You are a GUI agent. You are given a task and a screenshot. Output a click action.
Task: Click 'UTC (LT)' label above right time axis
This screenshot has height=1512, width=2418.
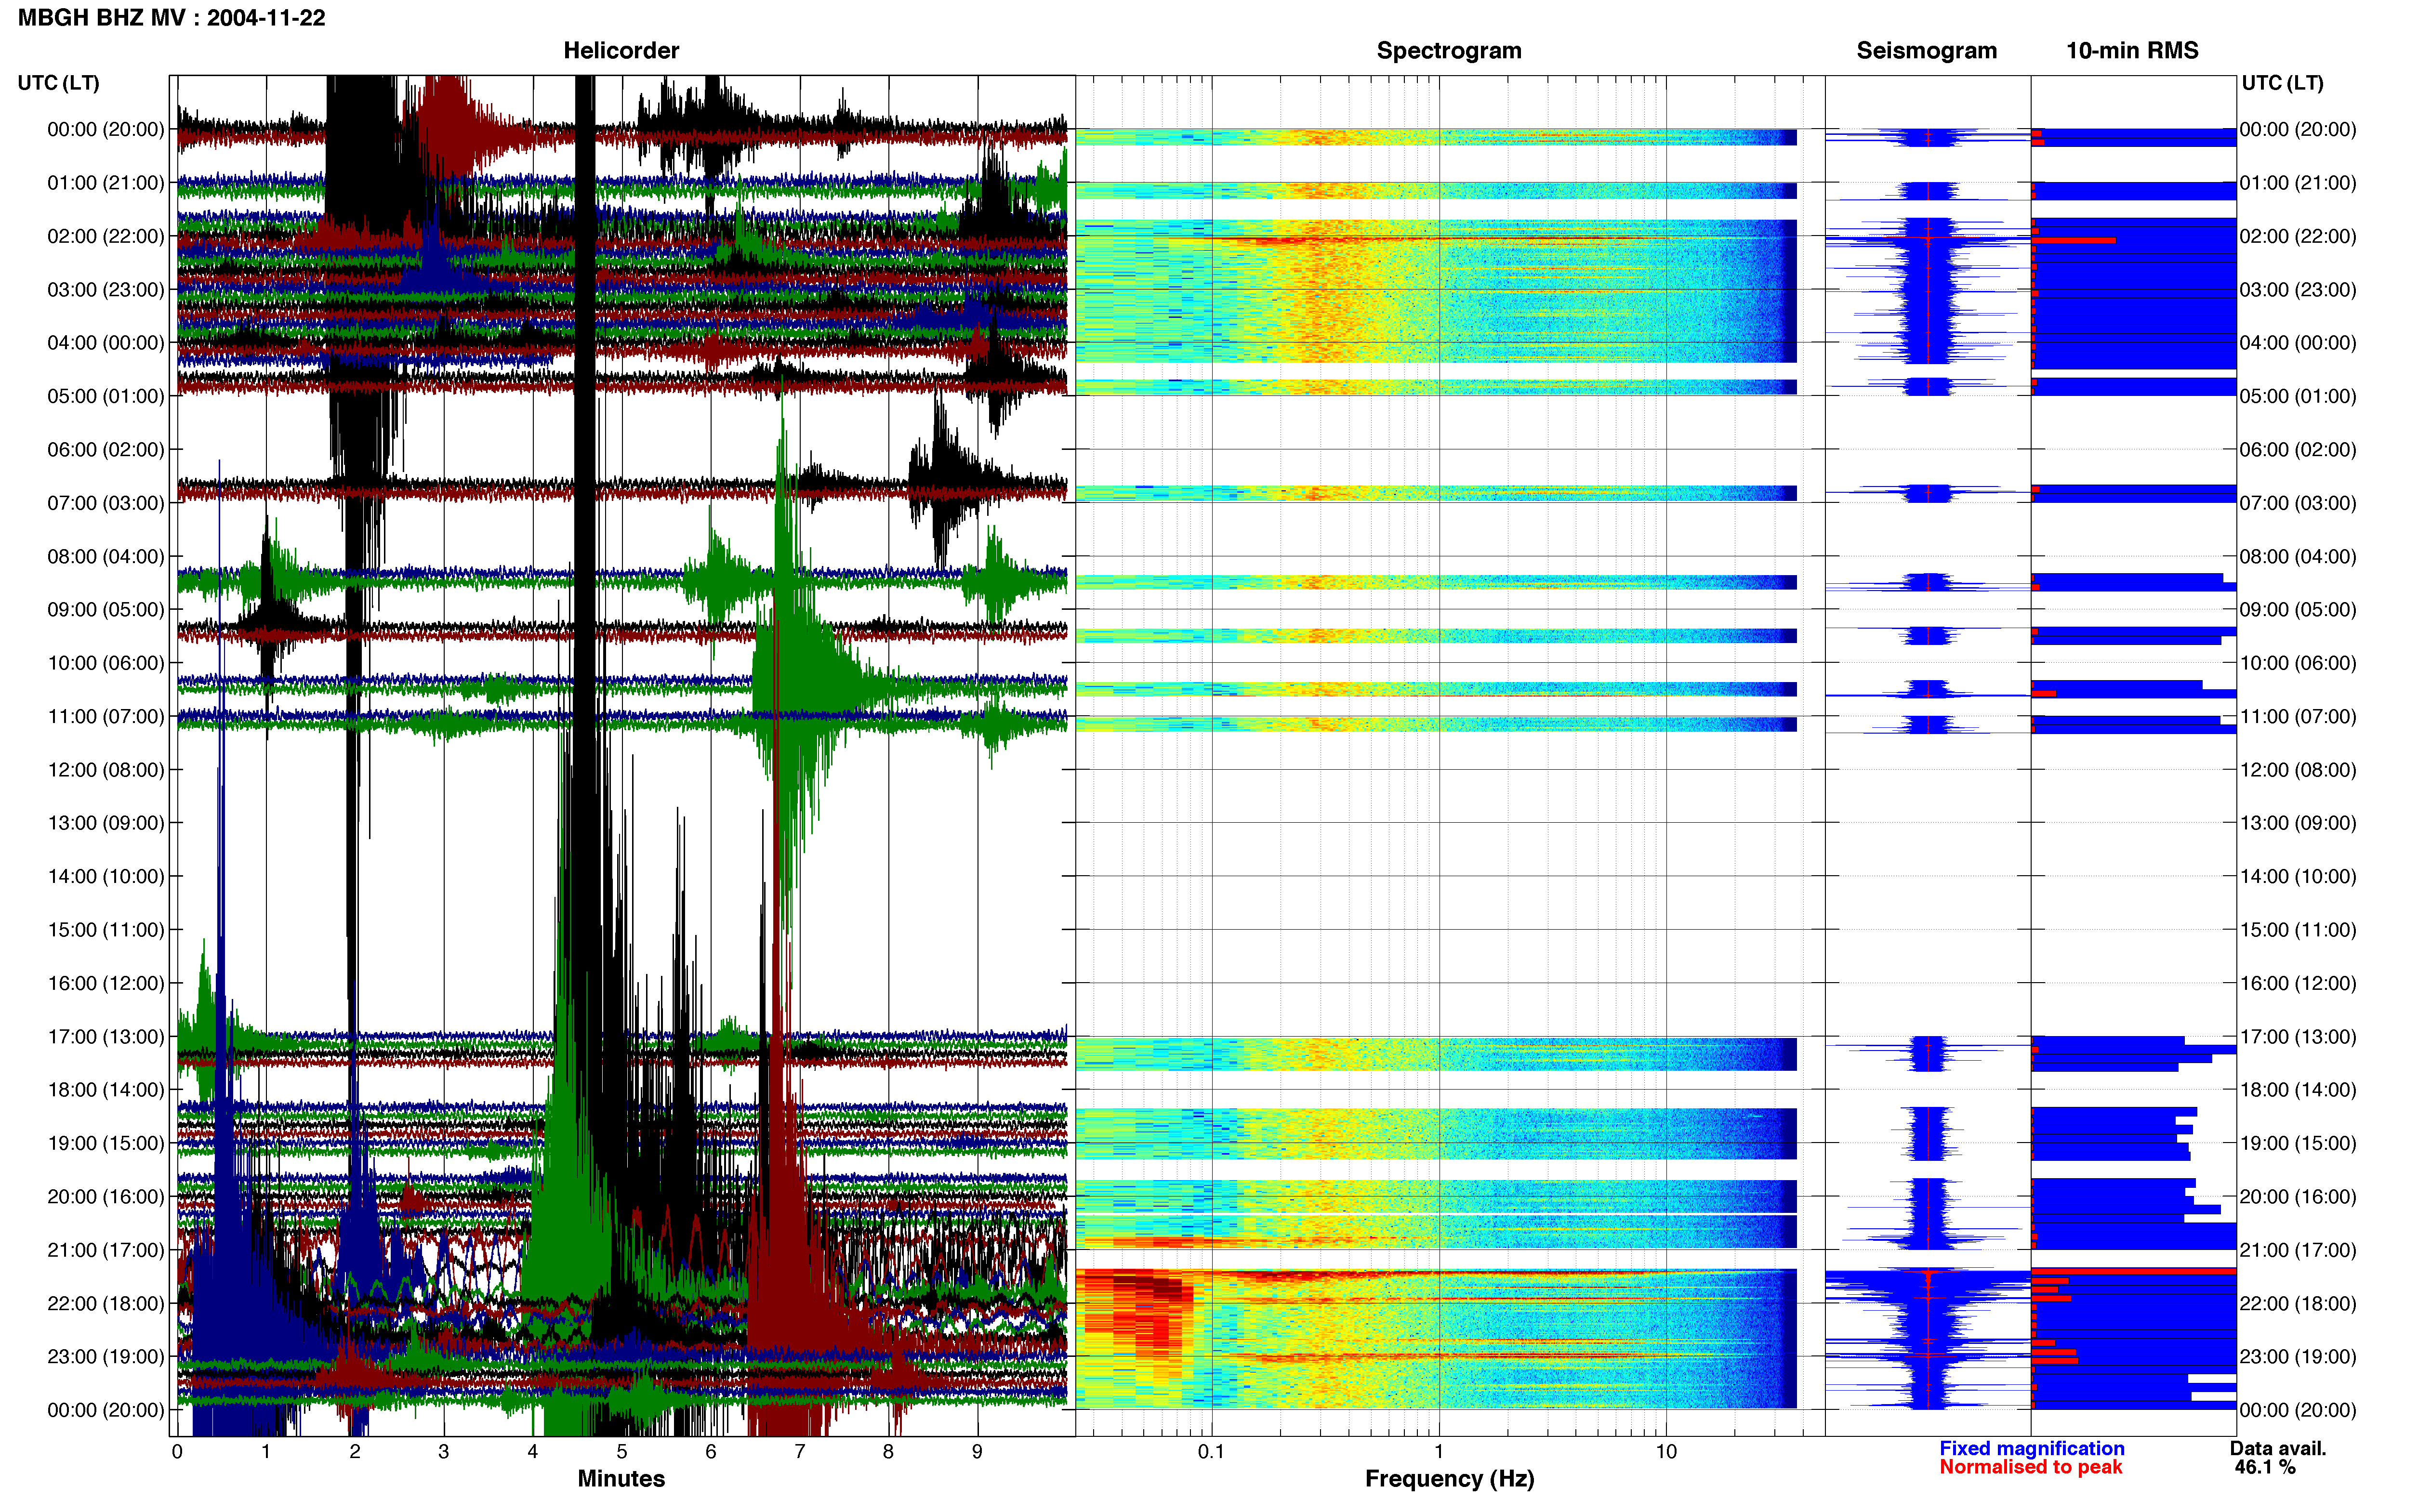[x=2282, y=83]
